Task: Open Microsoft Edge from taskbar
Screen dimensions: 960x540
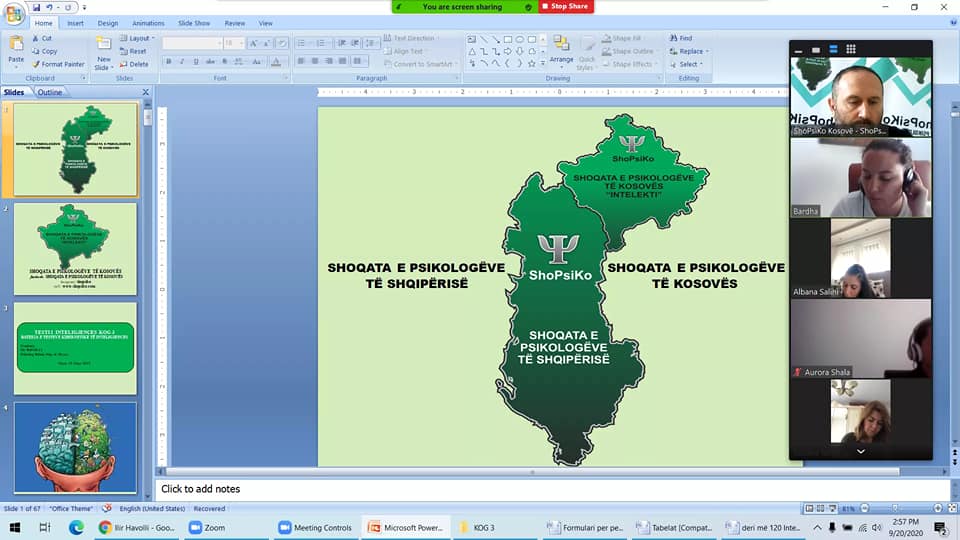Action: [76, 527]
